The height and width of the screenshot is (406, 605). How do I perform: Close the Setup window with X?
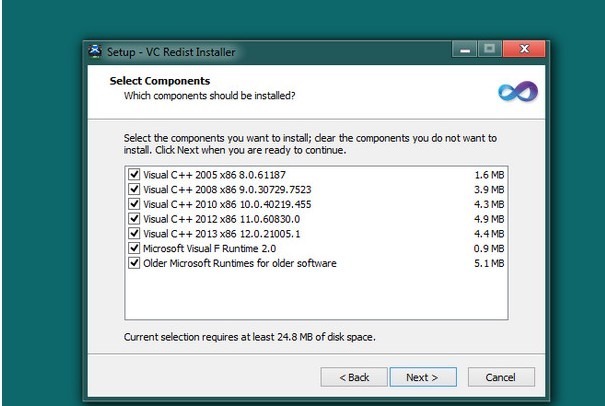point(524,49)
